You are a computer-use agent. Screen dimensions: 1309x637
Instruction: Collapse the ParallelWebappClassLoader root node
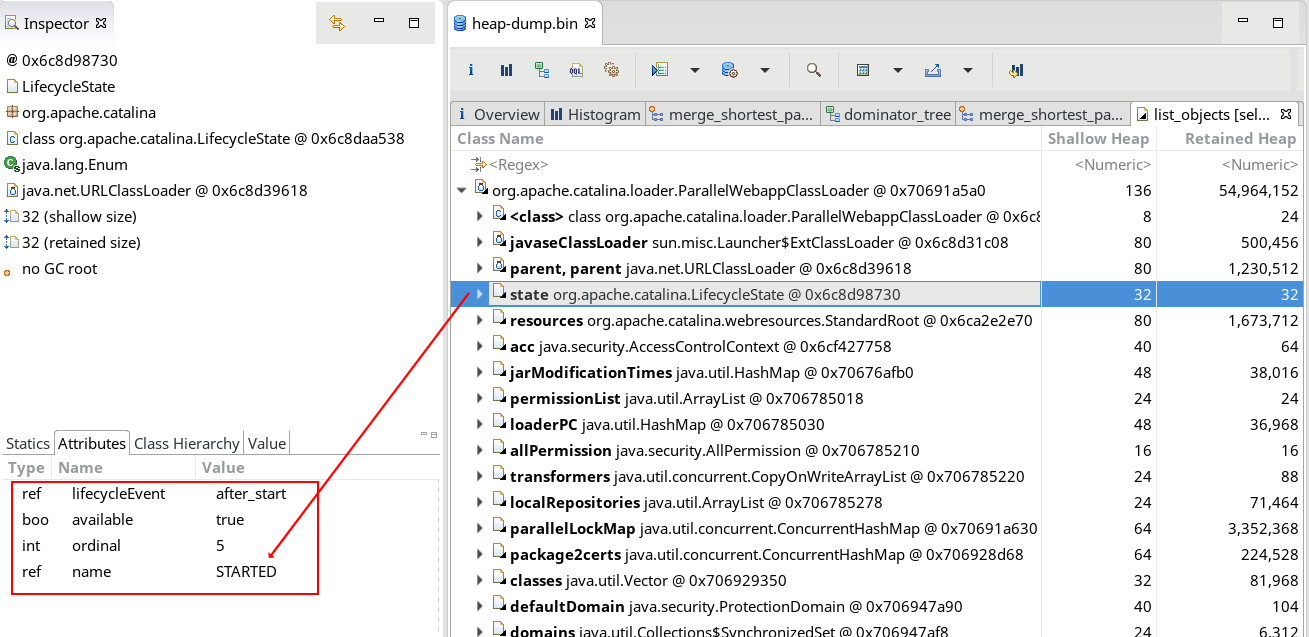click(x=461, y=190)
